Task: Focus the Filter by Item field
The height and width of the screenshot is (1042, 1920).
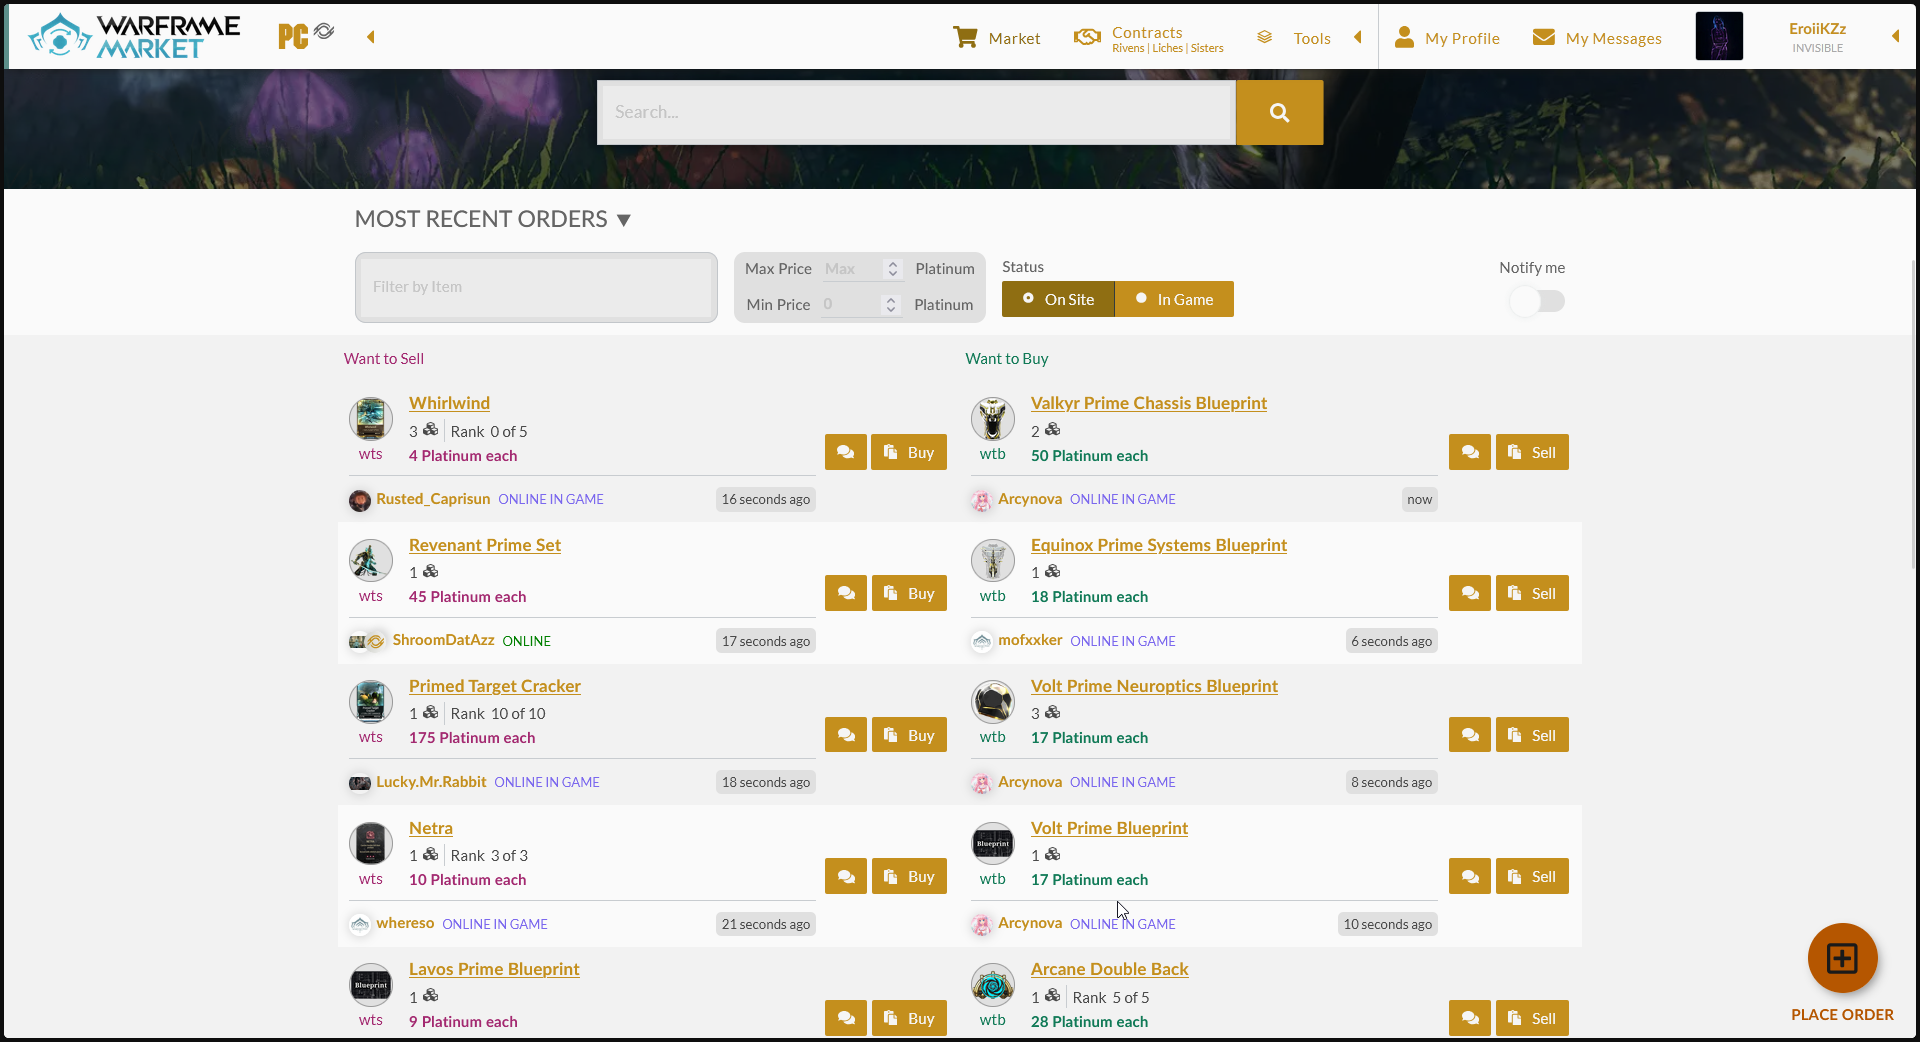Action: click(x=536, y=287)
